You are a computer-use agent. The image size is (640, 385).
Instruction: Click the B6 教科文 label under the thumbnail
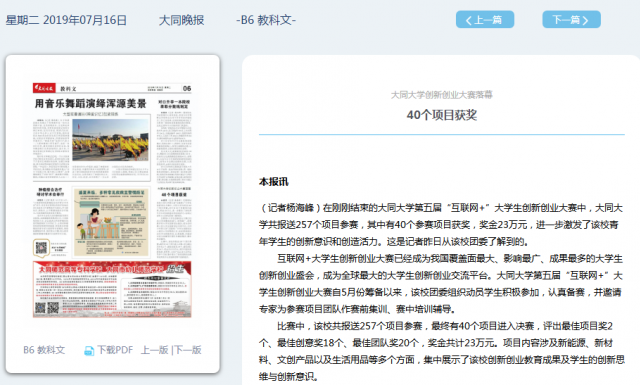(x=44, y=350)
